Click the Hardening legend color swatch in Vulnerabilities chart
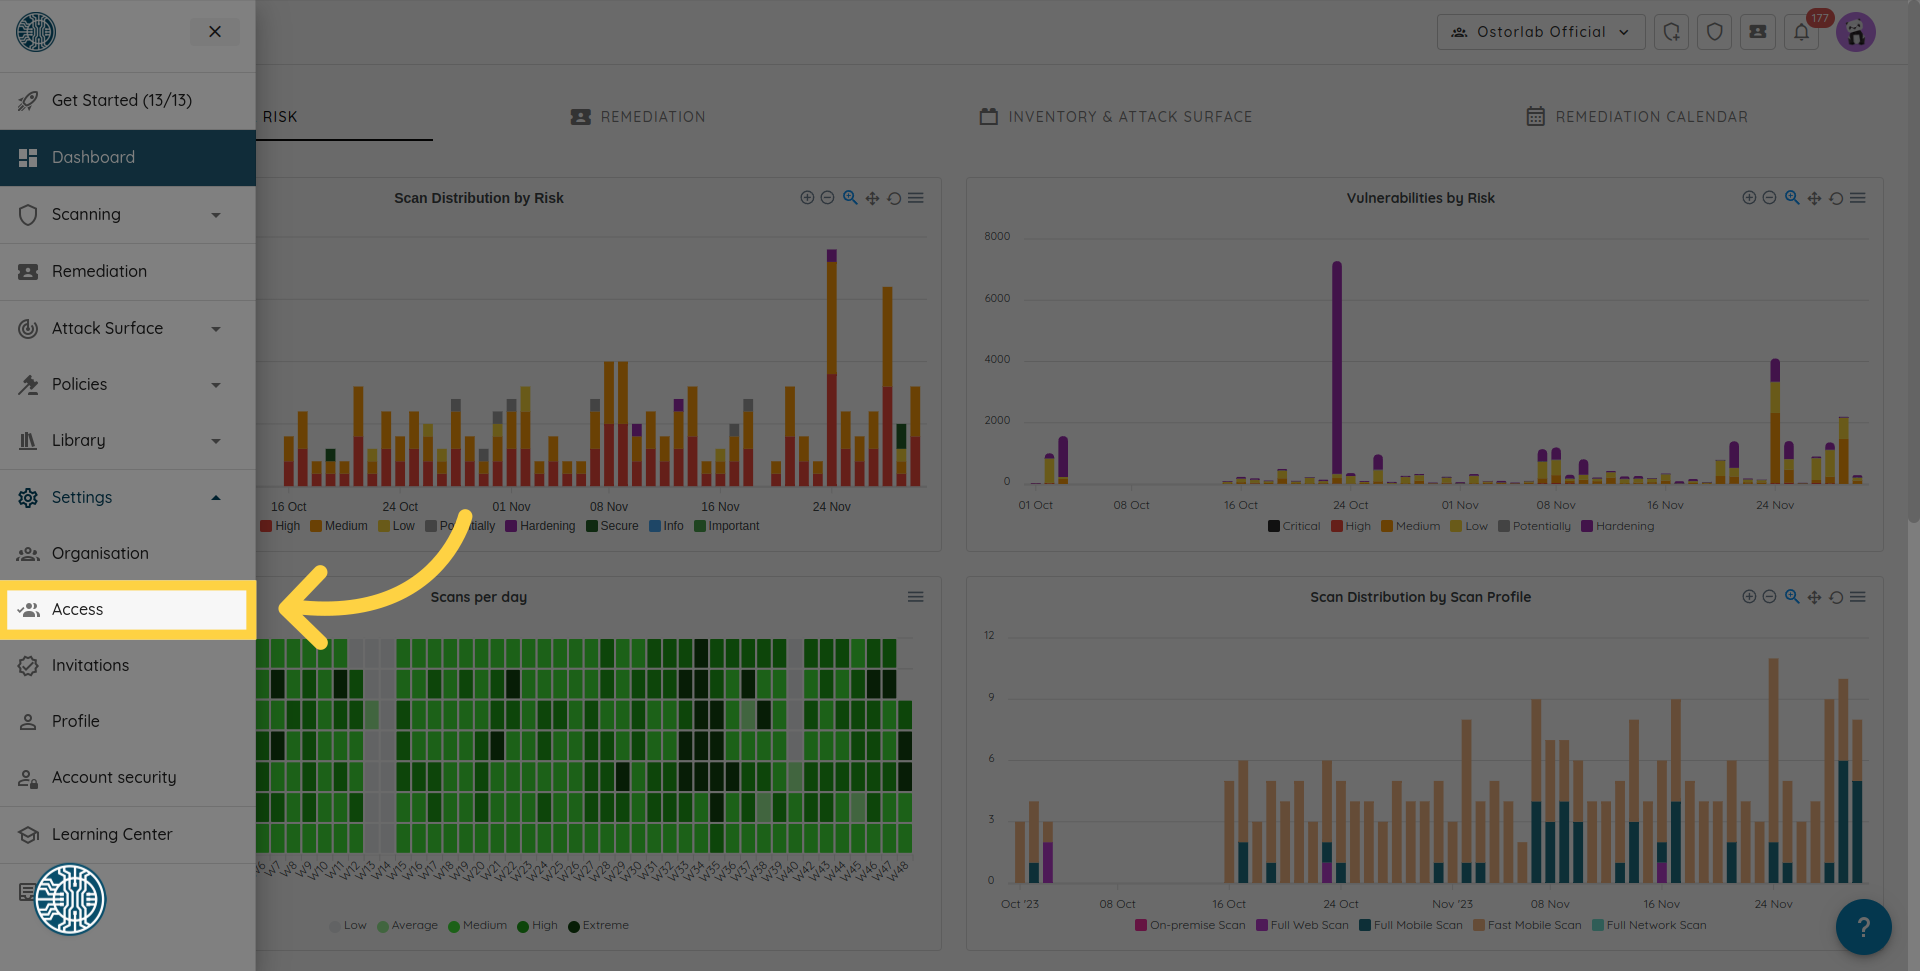 pyautogui.click(x=1587, y=526)
